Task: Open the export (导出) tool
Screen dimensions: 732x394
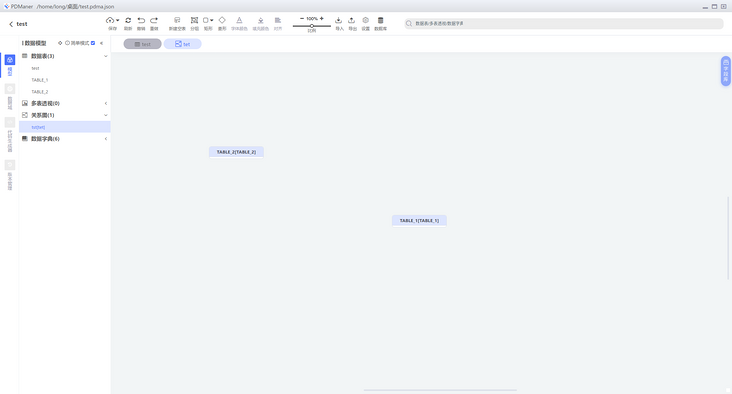Action: click(x=352, y=20)
